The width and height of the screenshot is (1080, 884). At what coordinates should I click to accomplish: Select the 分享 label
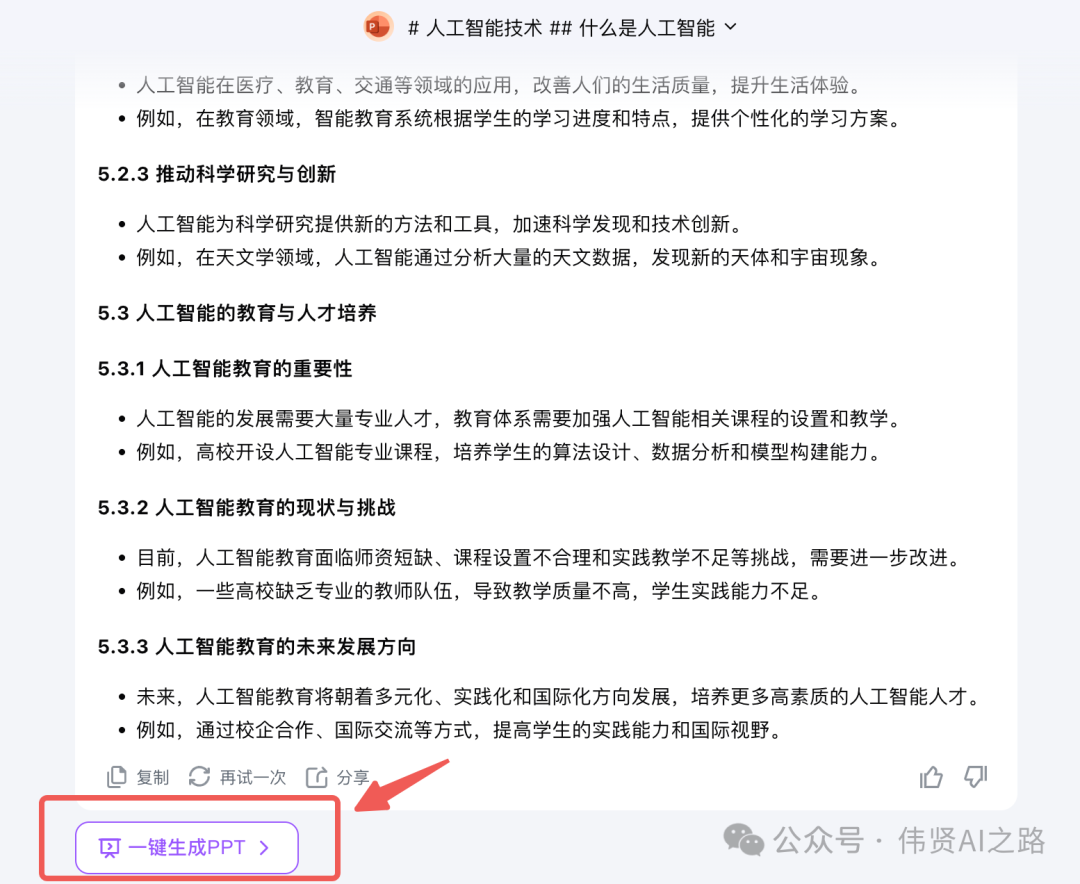click(353, 777)
